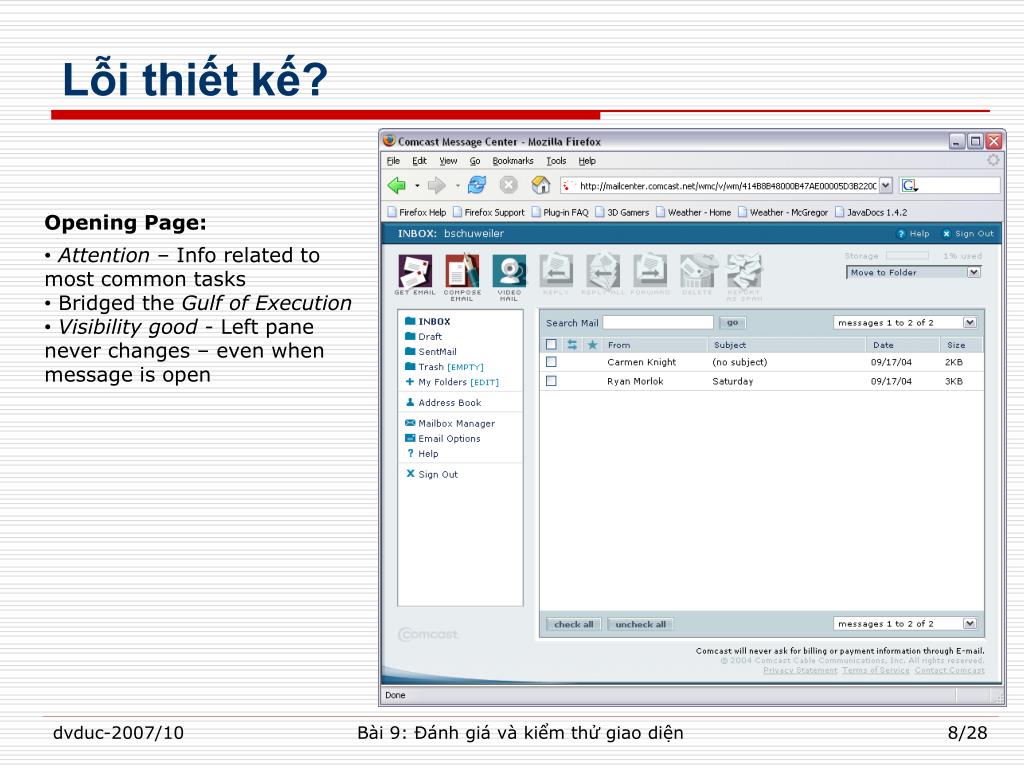This screenshot has width=1024, height=768.
Task: Go to Firefox home page icon
Action: [x=541, y=185]
